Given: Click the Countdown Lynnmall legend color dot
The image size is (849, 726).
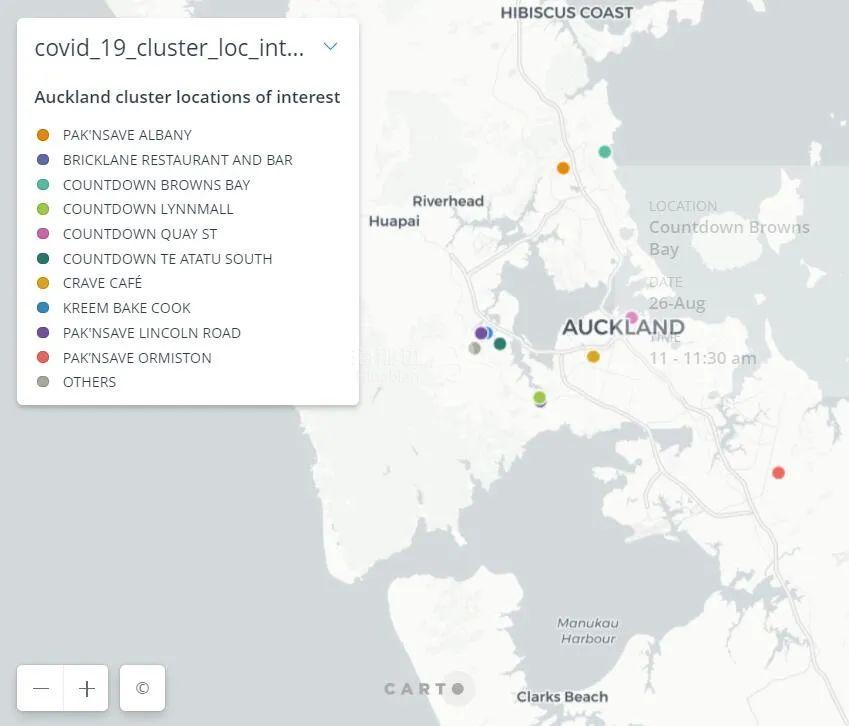Looking at the screenshot, I should pos(43,209).
